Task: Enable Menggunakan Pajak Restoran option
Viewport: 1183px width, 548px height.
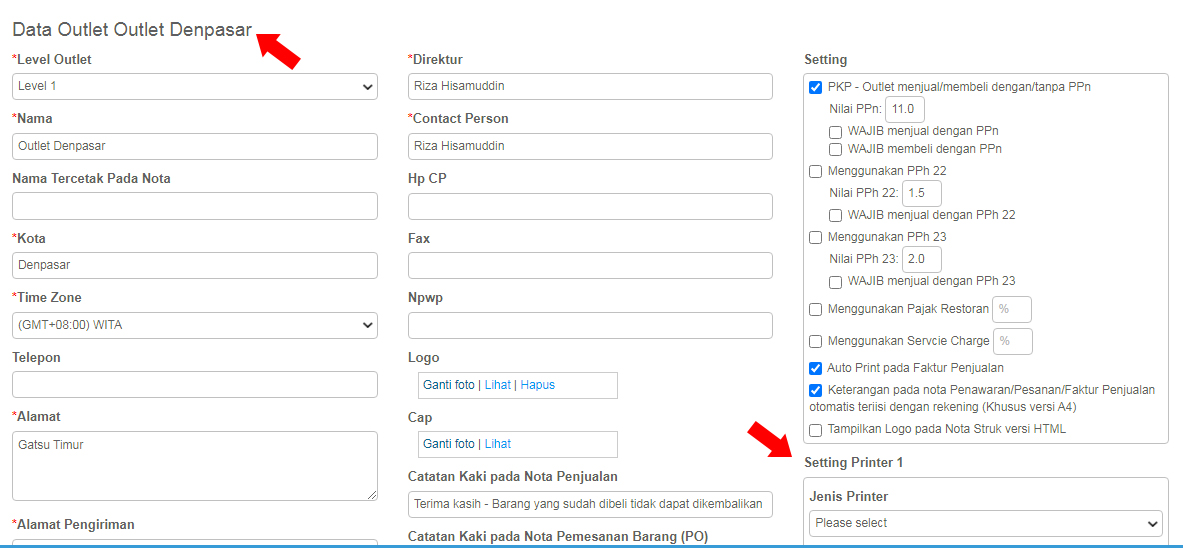Action: (816, 309)
